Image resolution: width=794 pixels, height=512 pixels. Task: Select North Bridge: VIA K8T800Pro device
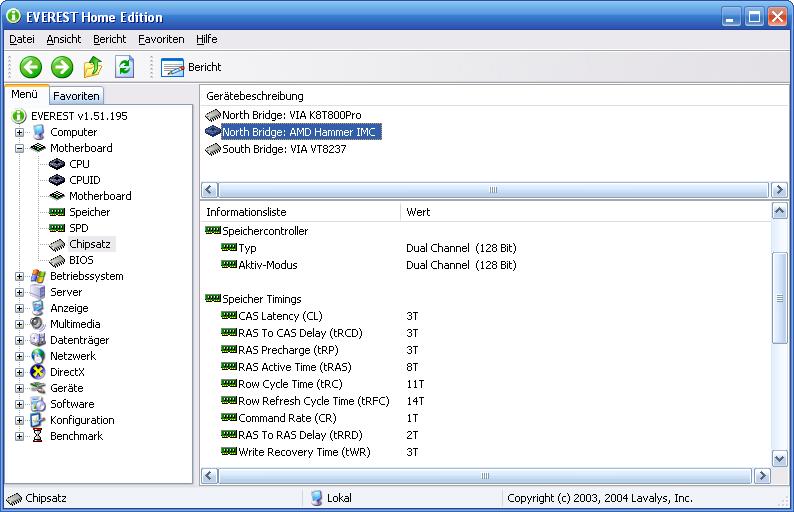point(292,115)
